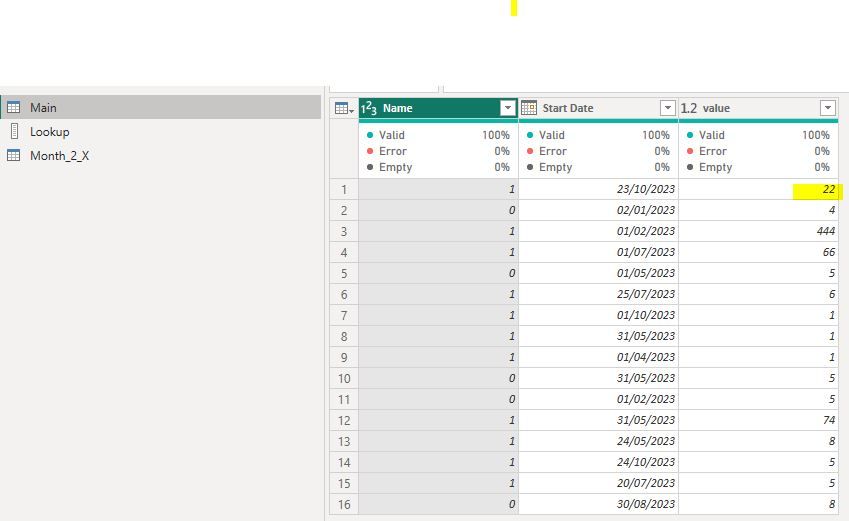The image size is (849, 521).
Task: Select row number 1
Action: coord(344,190)
